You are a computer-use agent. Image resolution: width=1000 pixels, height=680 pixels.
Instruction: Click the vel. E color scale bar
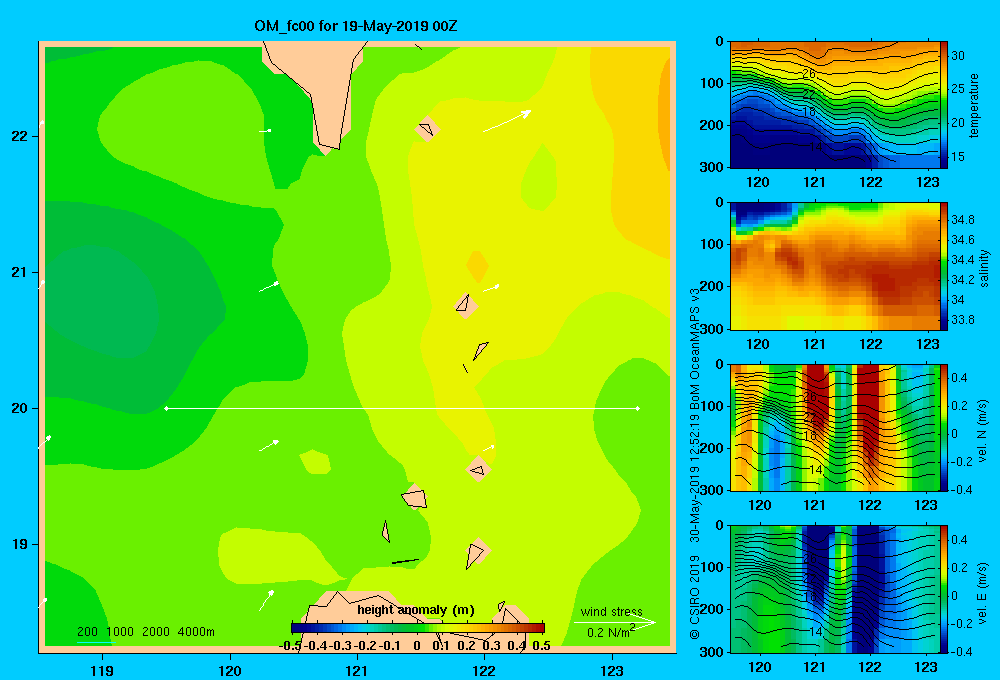pyautogui.click(x=944, y=589)
